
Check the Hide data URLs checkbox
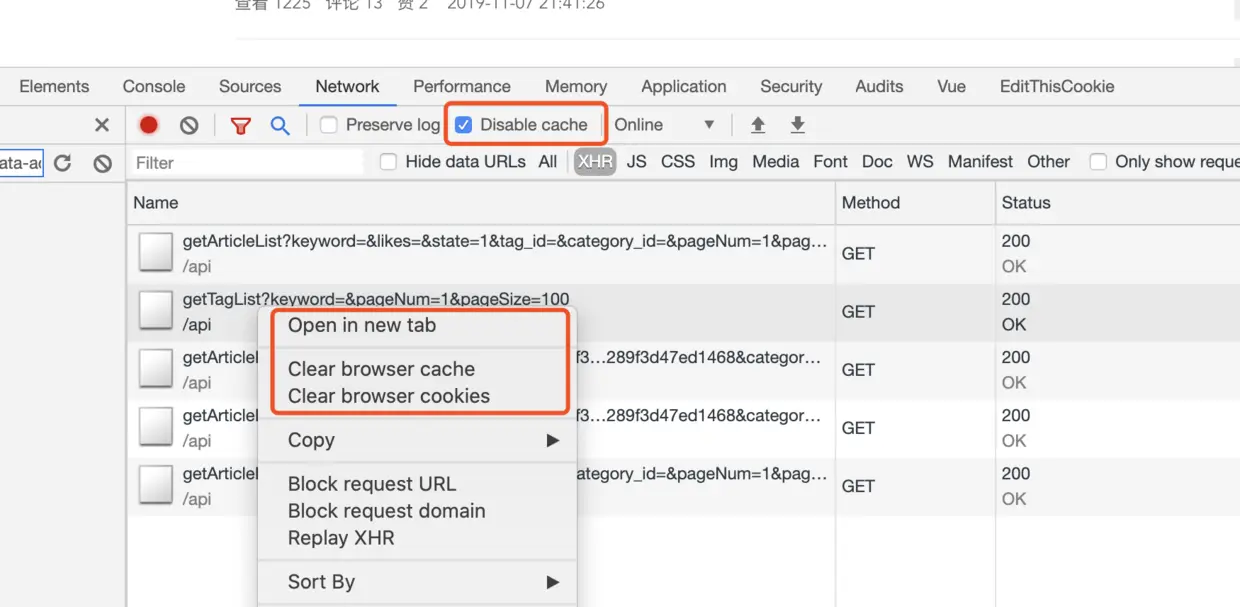click(388, 162)
